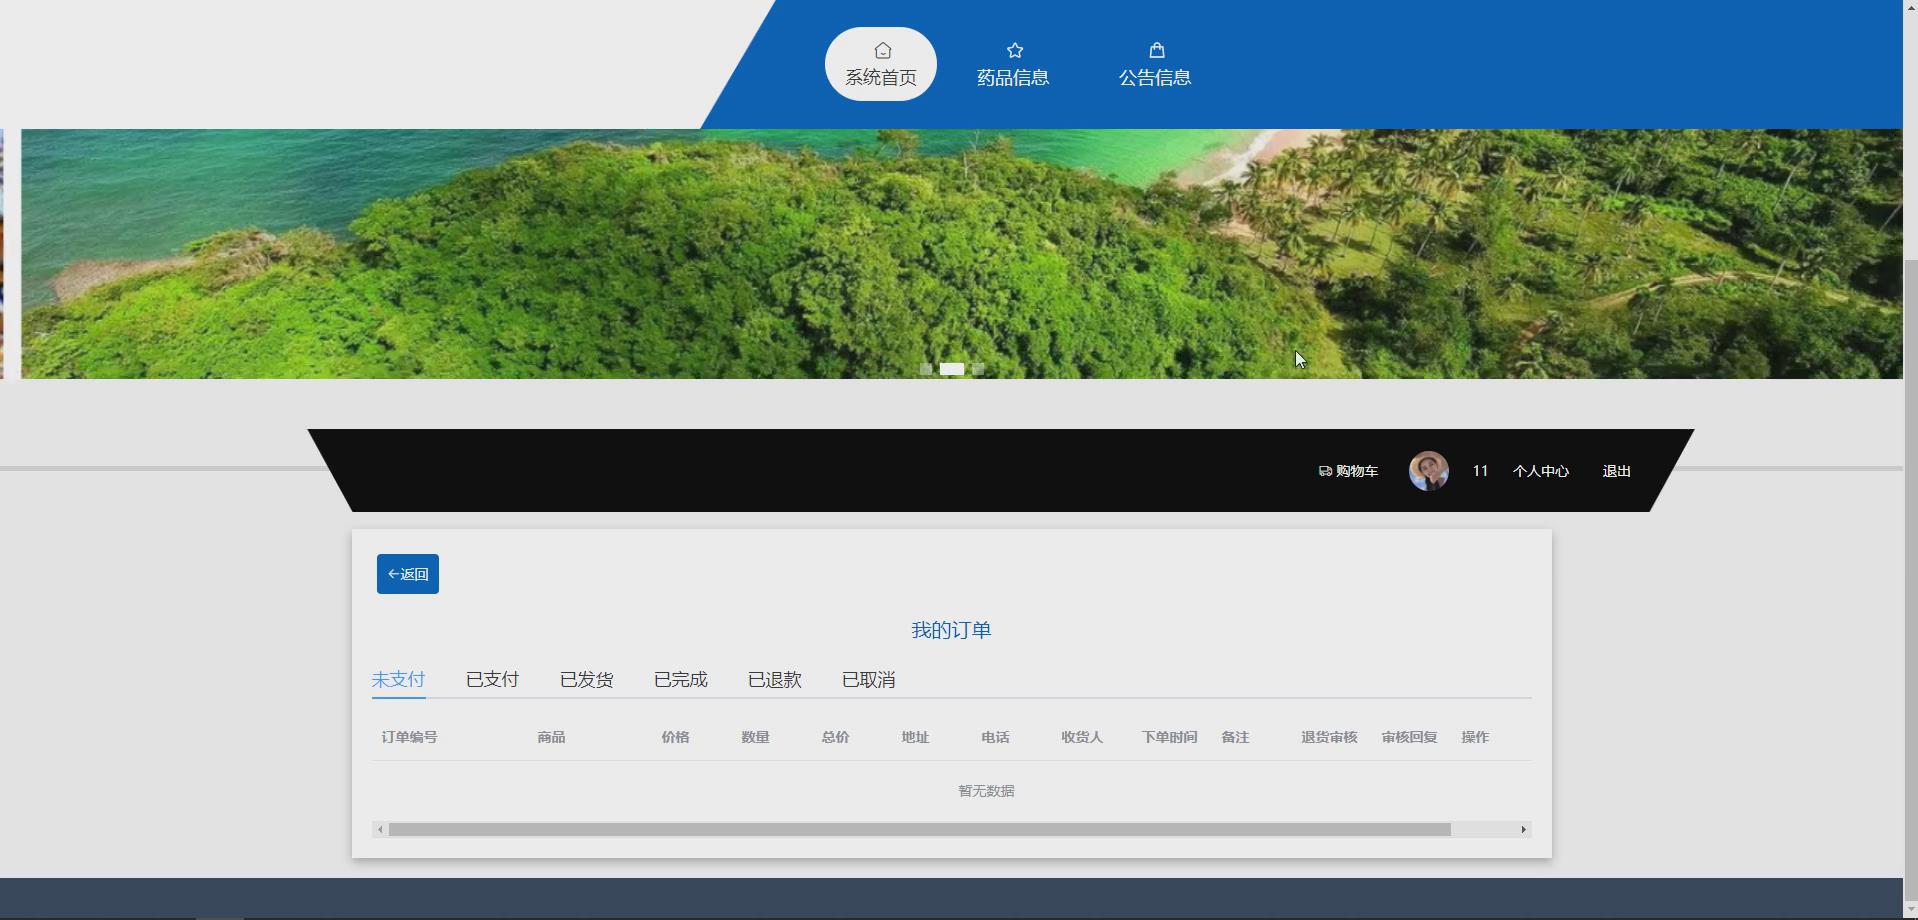This screenshot has height=920, width=1918.
Task: Click the page scrollbar down arrow
Action: [1910, 910]
